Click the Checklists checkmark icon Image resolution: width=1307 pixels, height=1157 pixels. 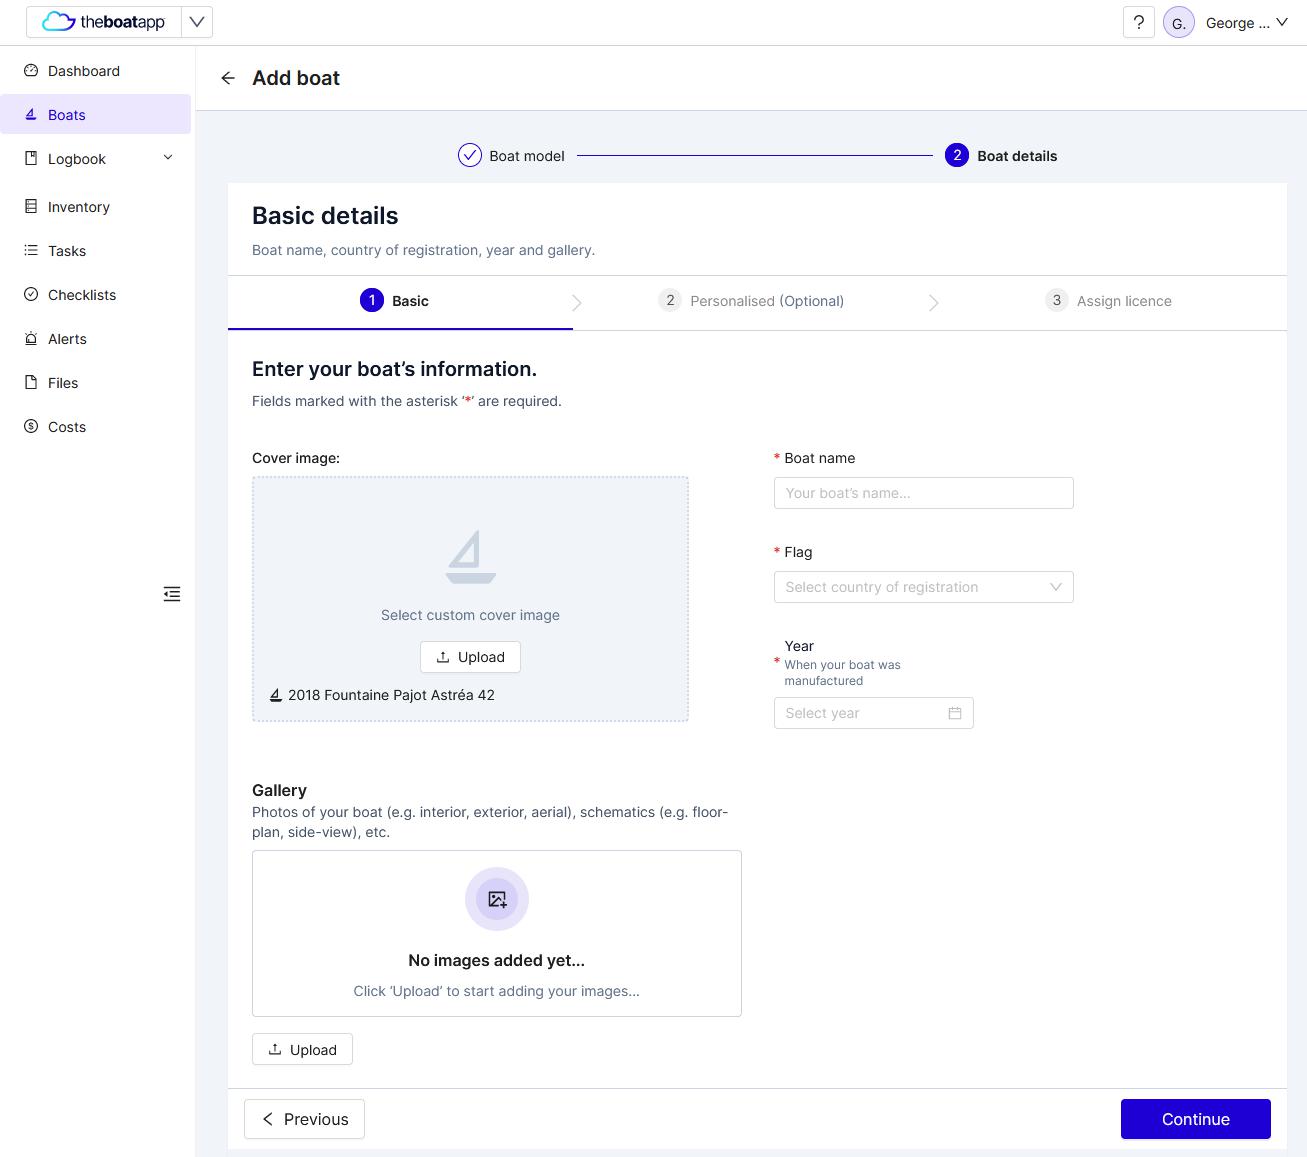(x=31, y=294)
